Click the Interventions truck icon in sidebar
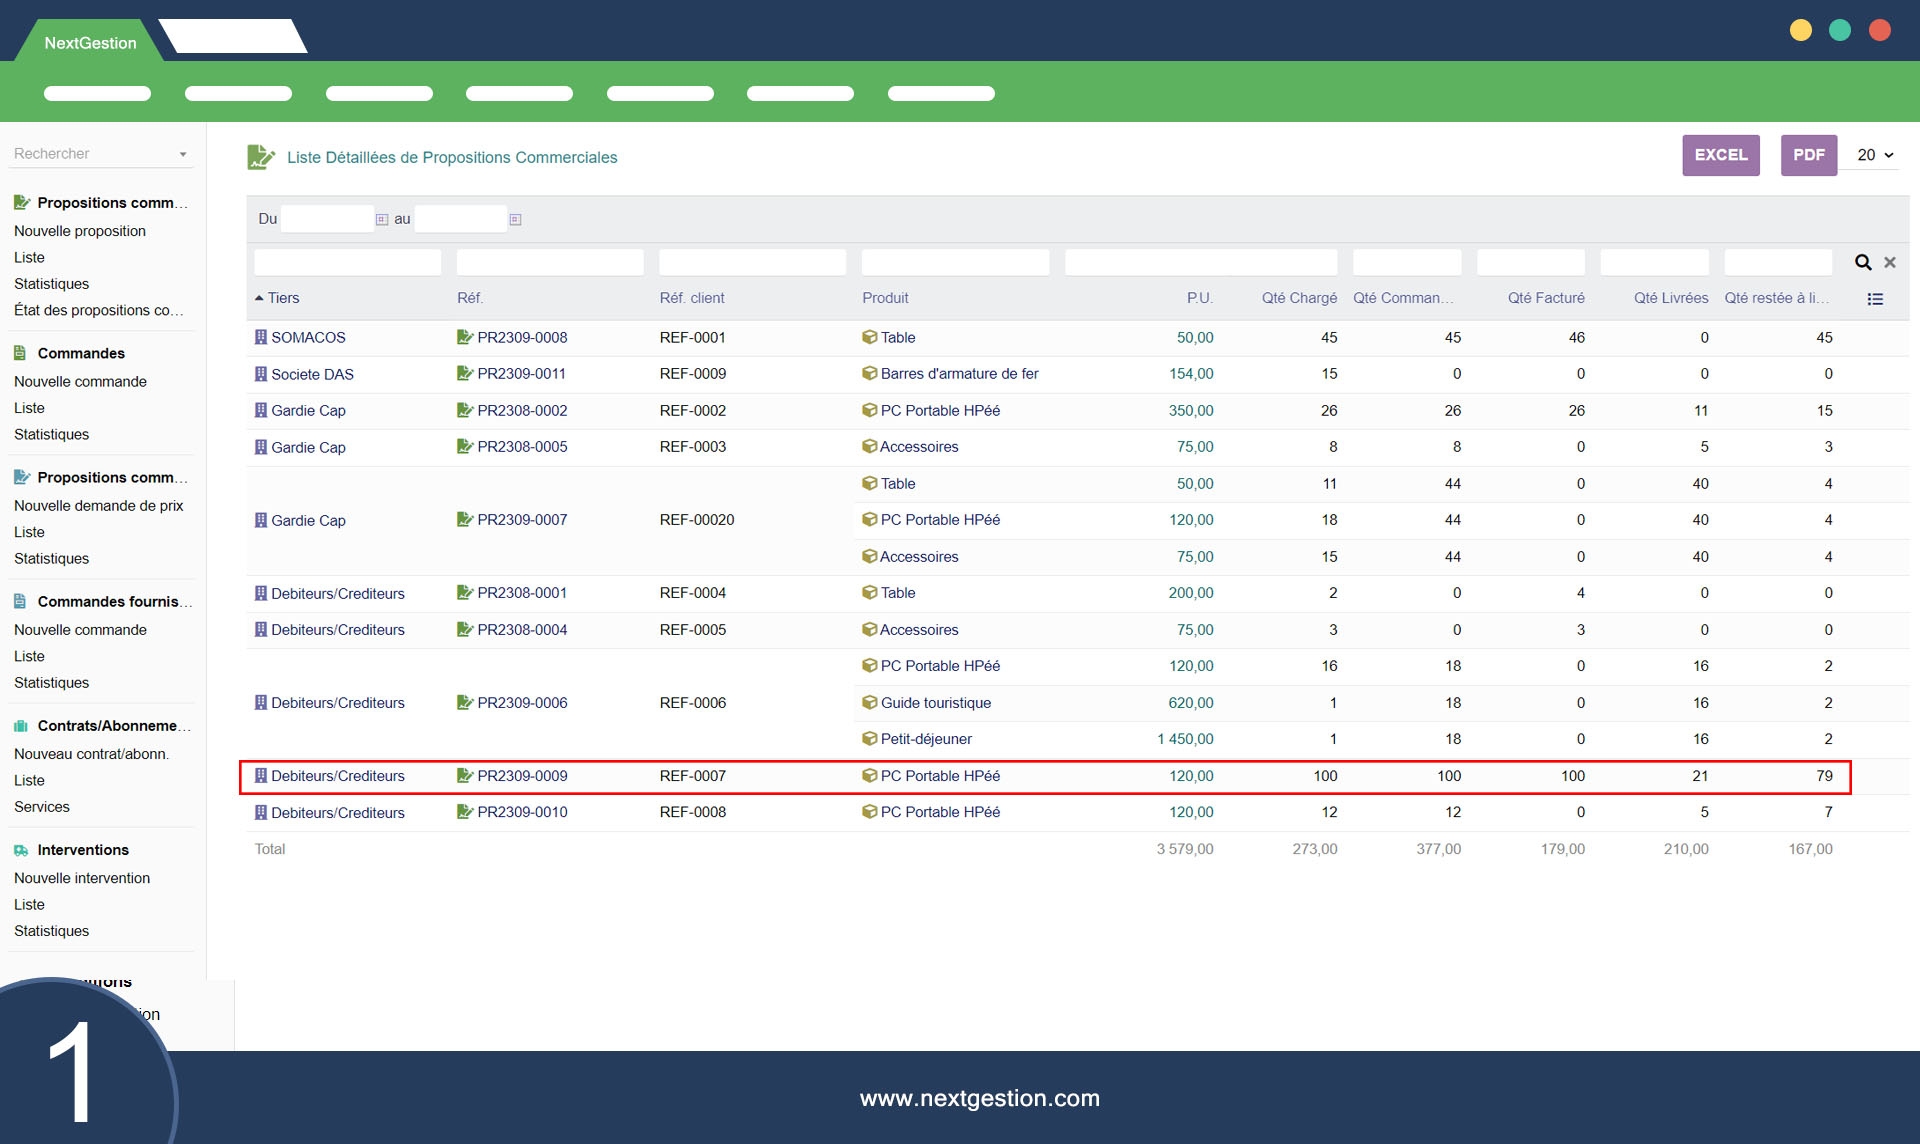 [21, 850]
